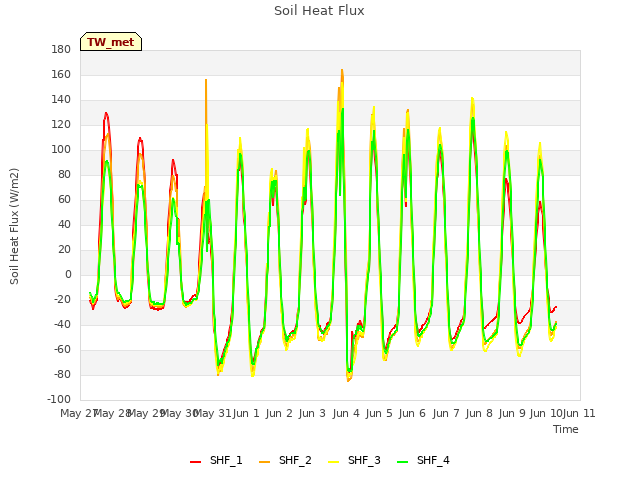
Task: Click the 120 y-axis tick label
Action: (61, 124)
